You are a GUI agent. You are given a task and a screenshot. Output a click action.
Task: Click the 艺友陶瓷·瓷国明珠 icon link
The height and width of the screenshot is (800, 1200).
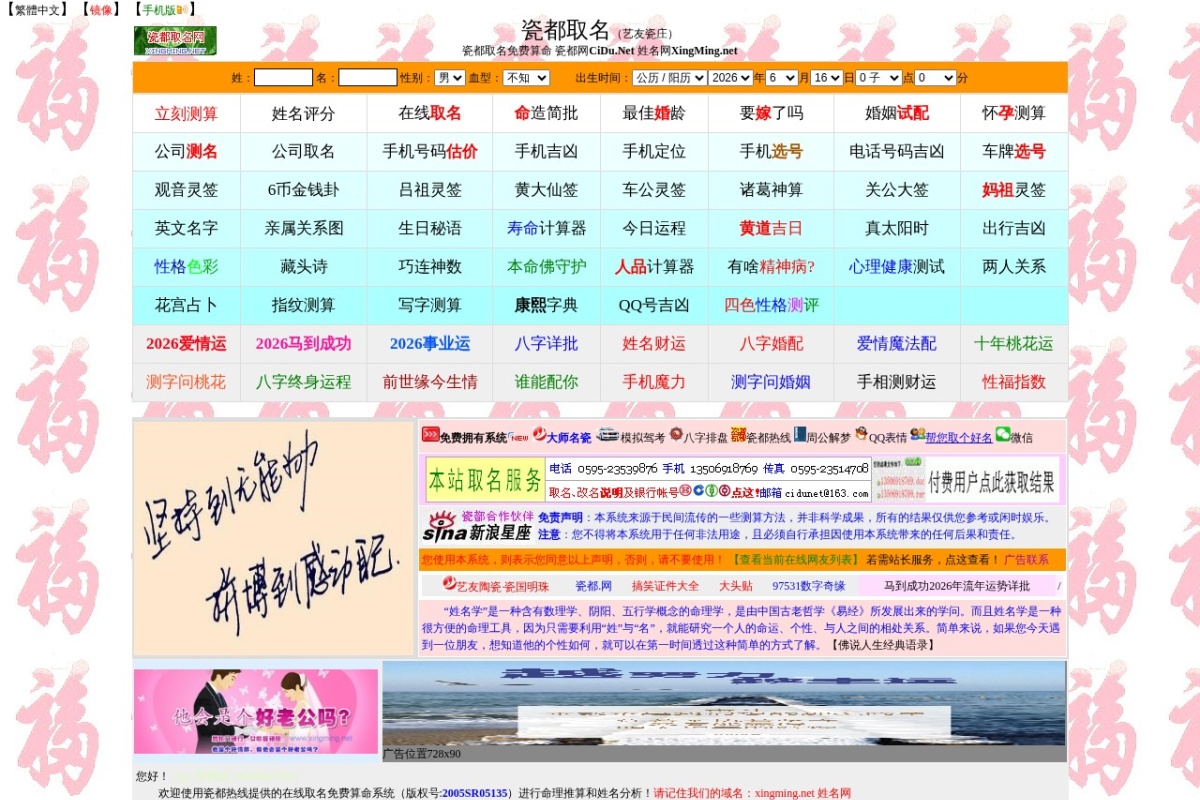click(449, 584)
